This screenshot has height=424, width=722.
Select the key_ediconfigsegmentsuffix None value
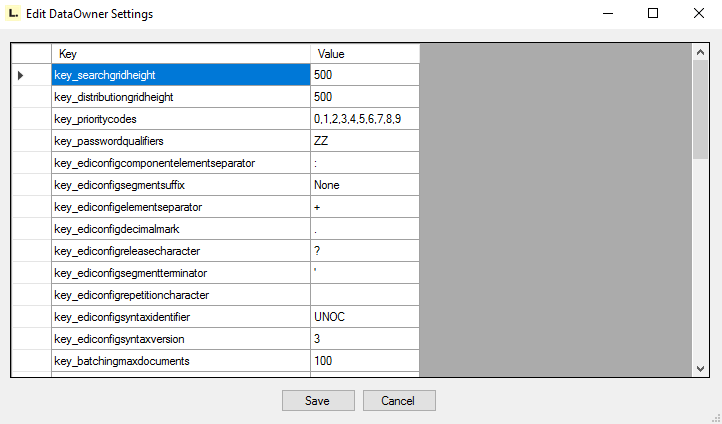pos(364,185)
